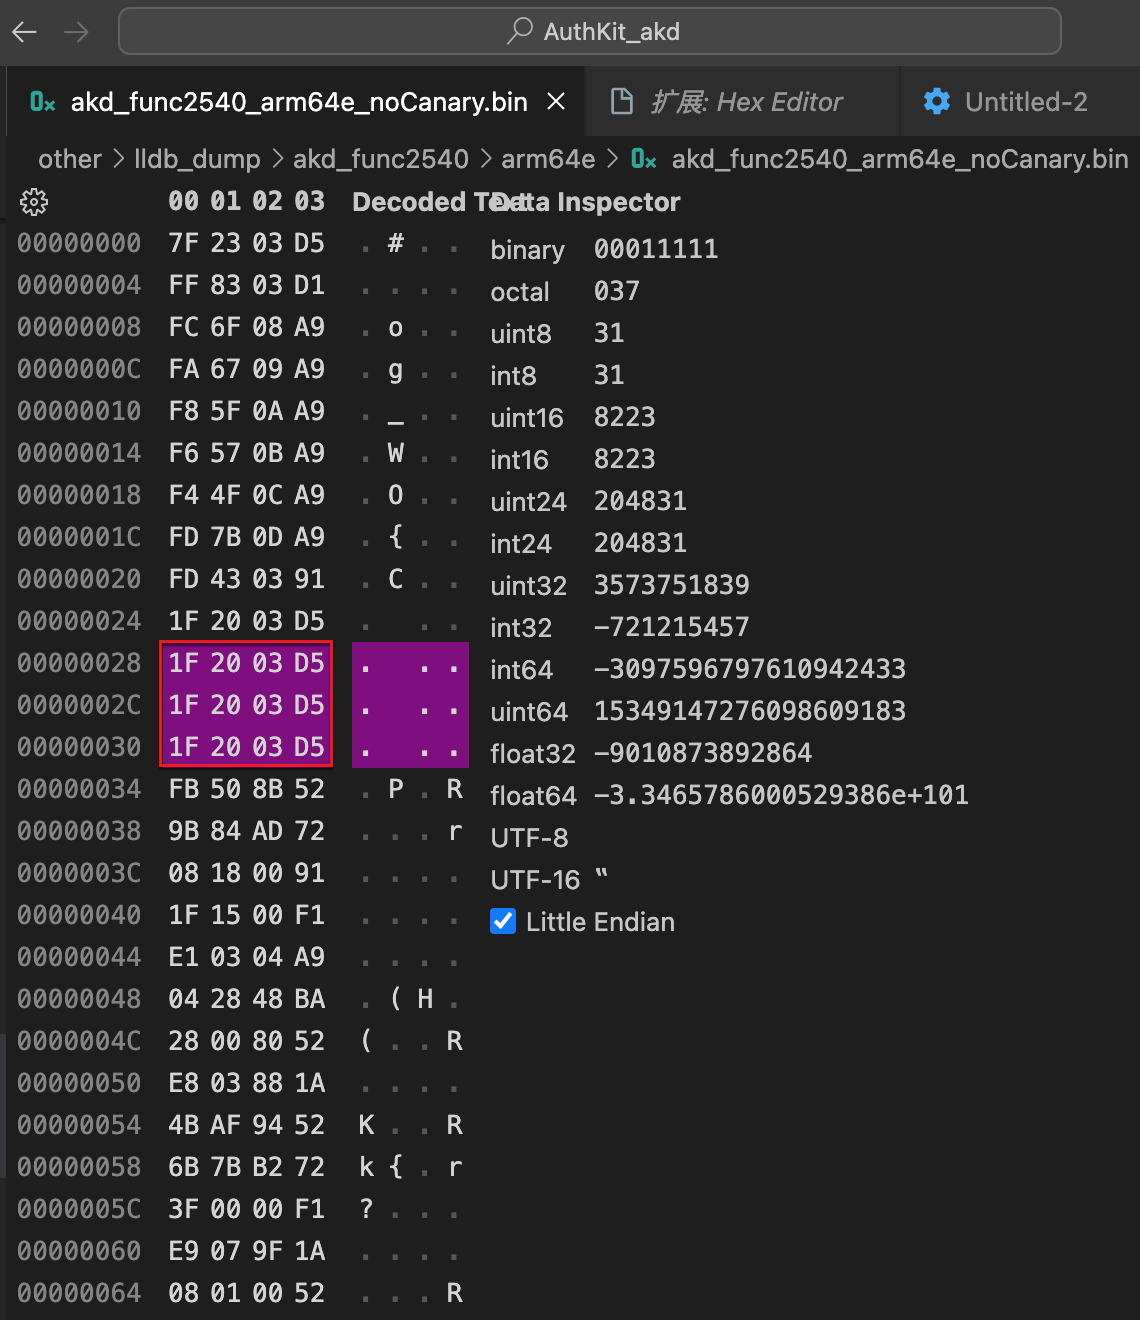Image resolution: width=1140 pixels, height=1320 pixels.
Task: Click the document icon on Hex Editor tab
Action: [621, 102]
